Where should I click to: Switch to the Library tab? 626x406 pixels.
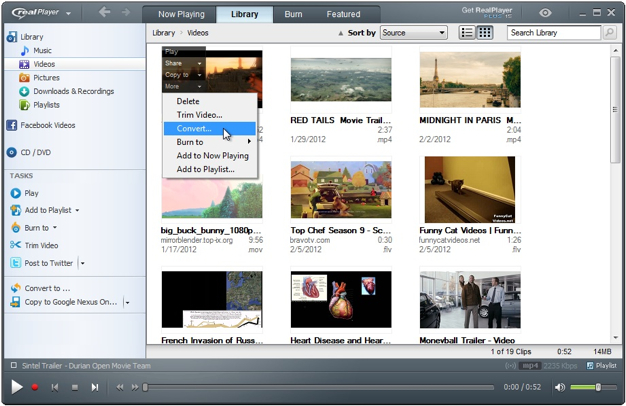coord(244,14)
